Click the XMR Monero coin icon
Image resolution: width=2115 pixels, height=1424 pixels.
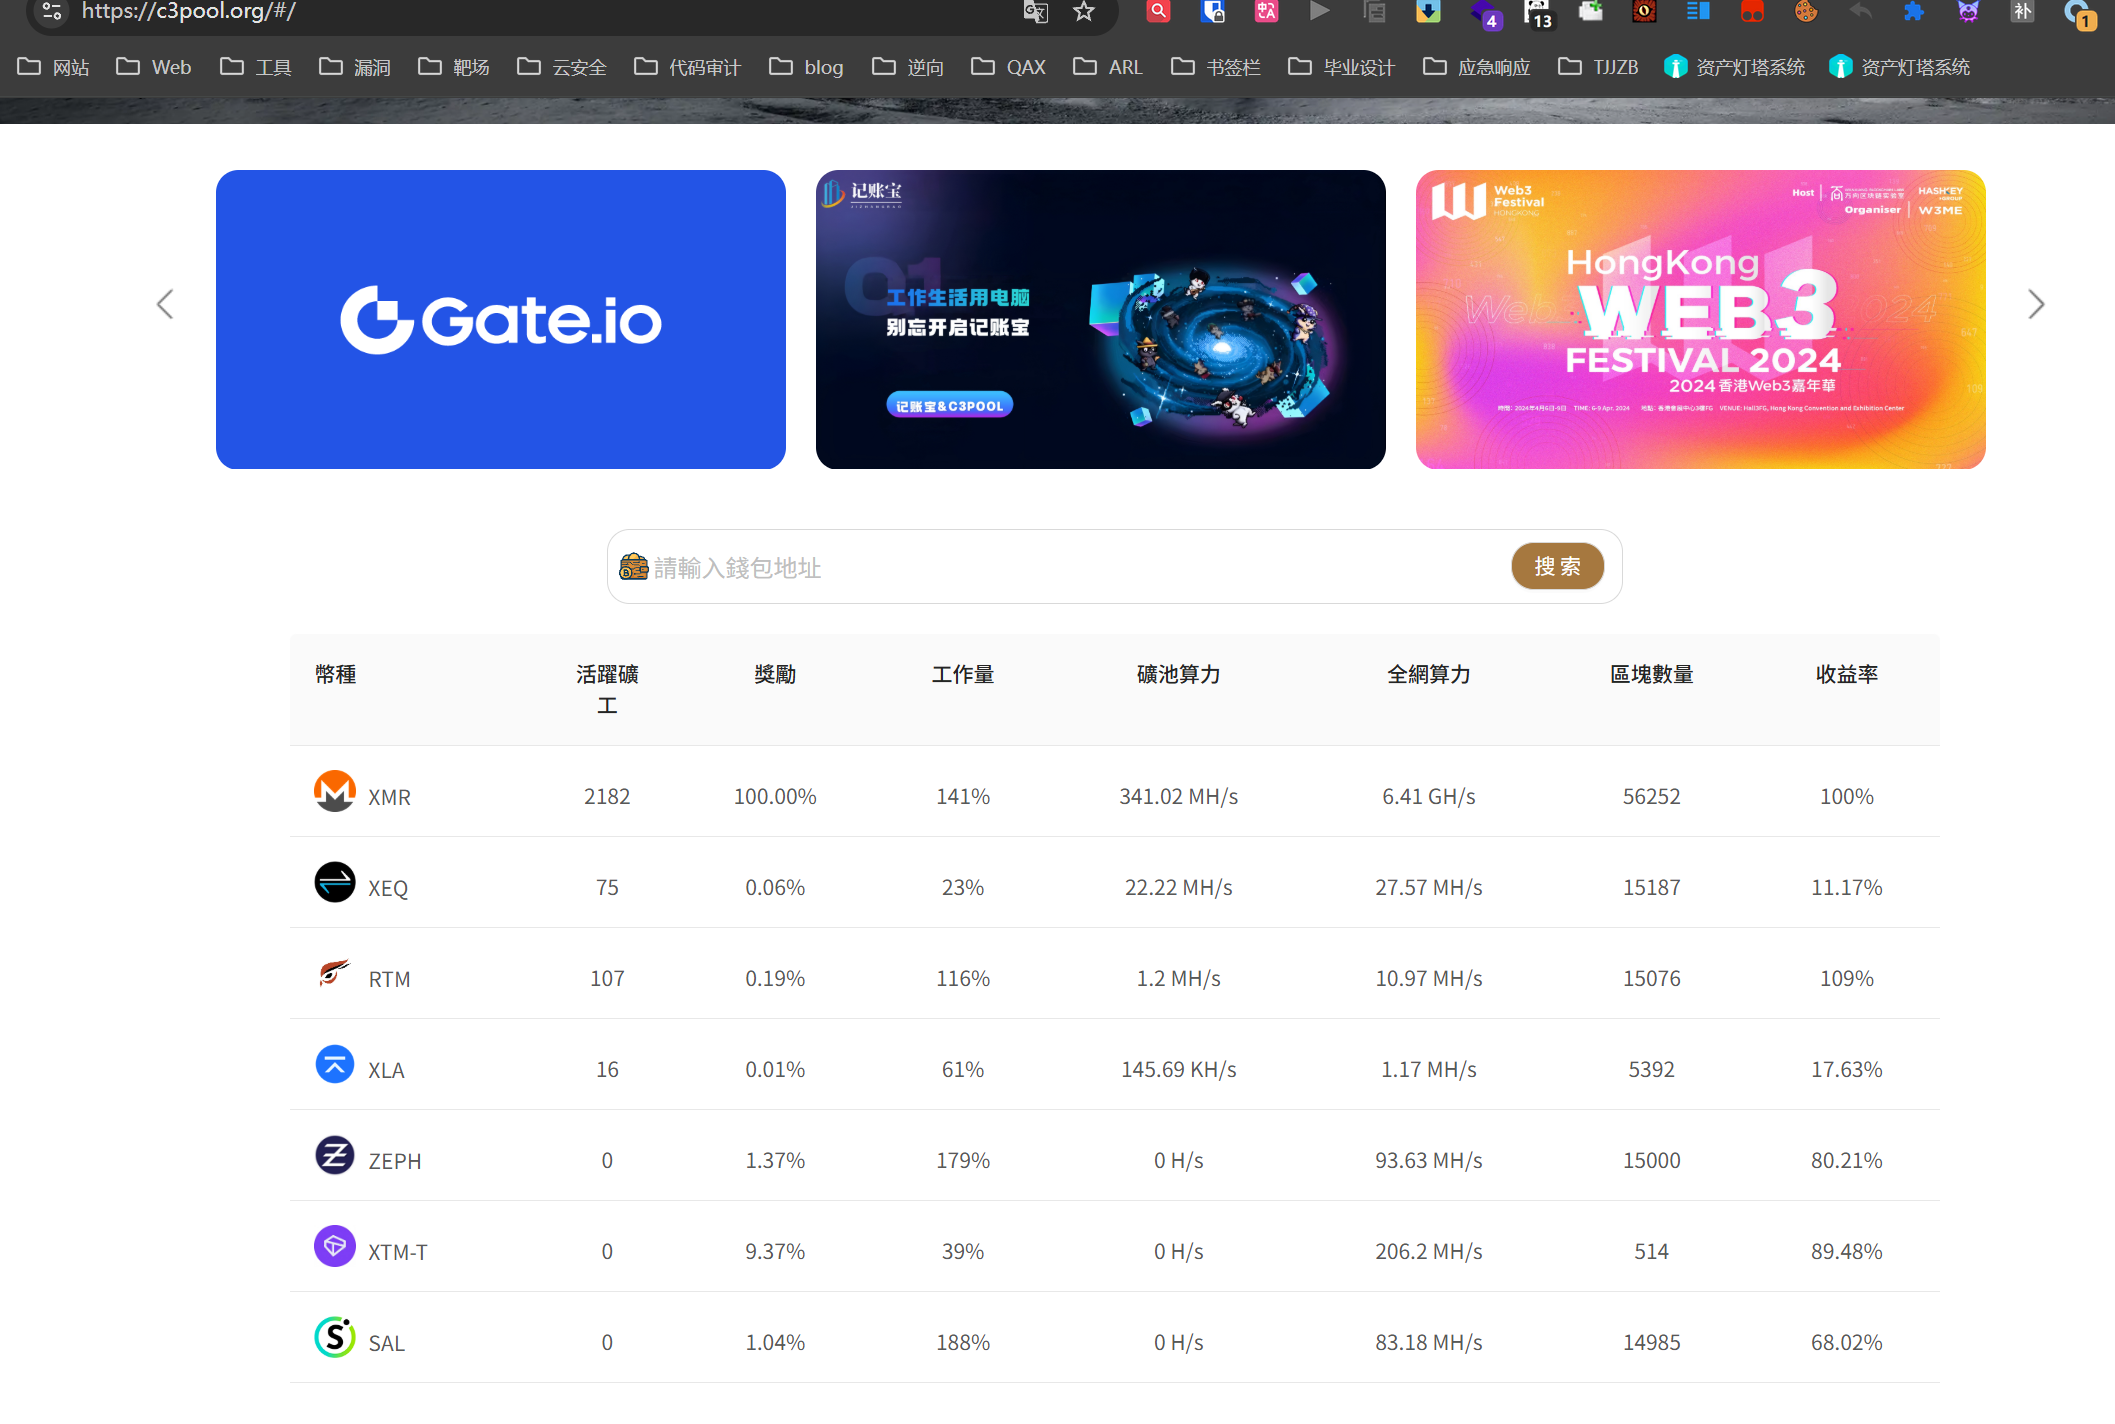pos(334,791)
